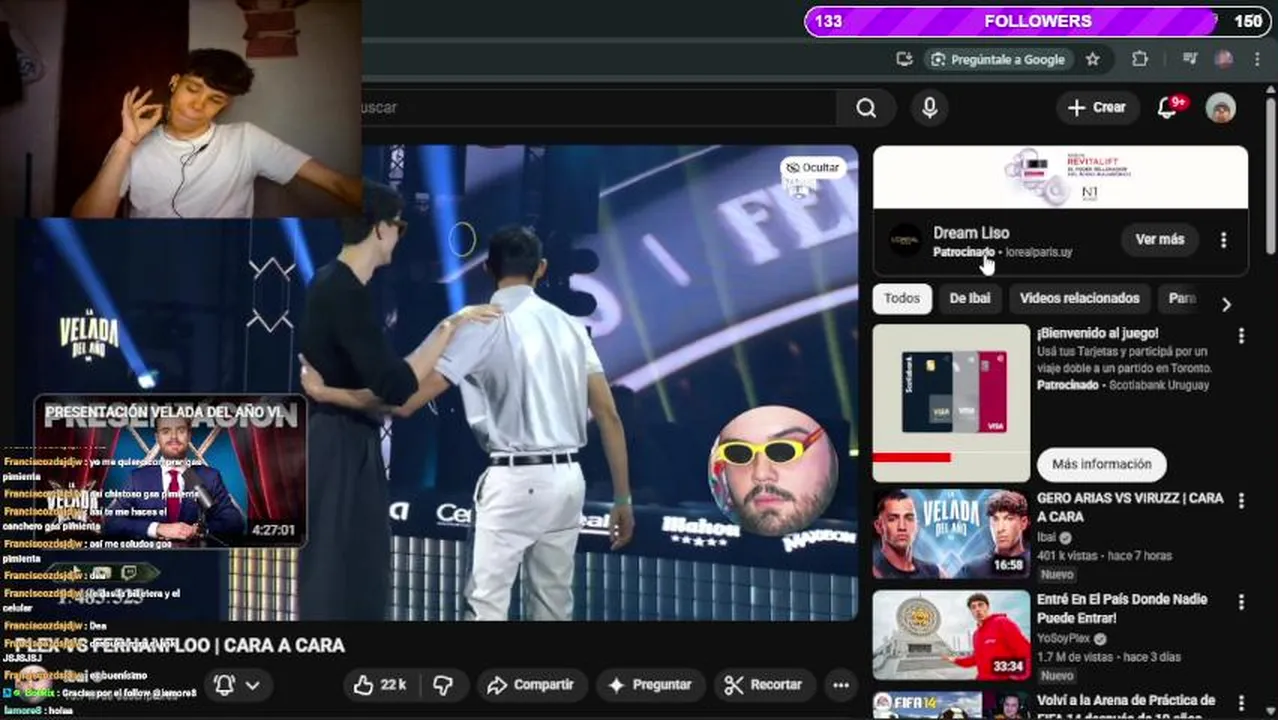1278x720 pixels.
Task: Click the YouTube search magnifier button
Action: pyautogui.click(x=866, y=108)
